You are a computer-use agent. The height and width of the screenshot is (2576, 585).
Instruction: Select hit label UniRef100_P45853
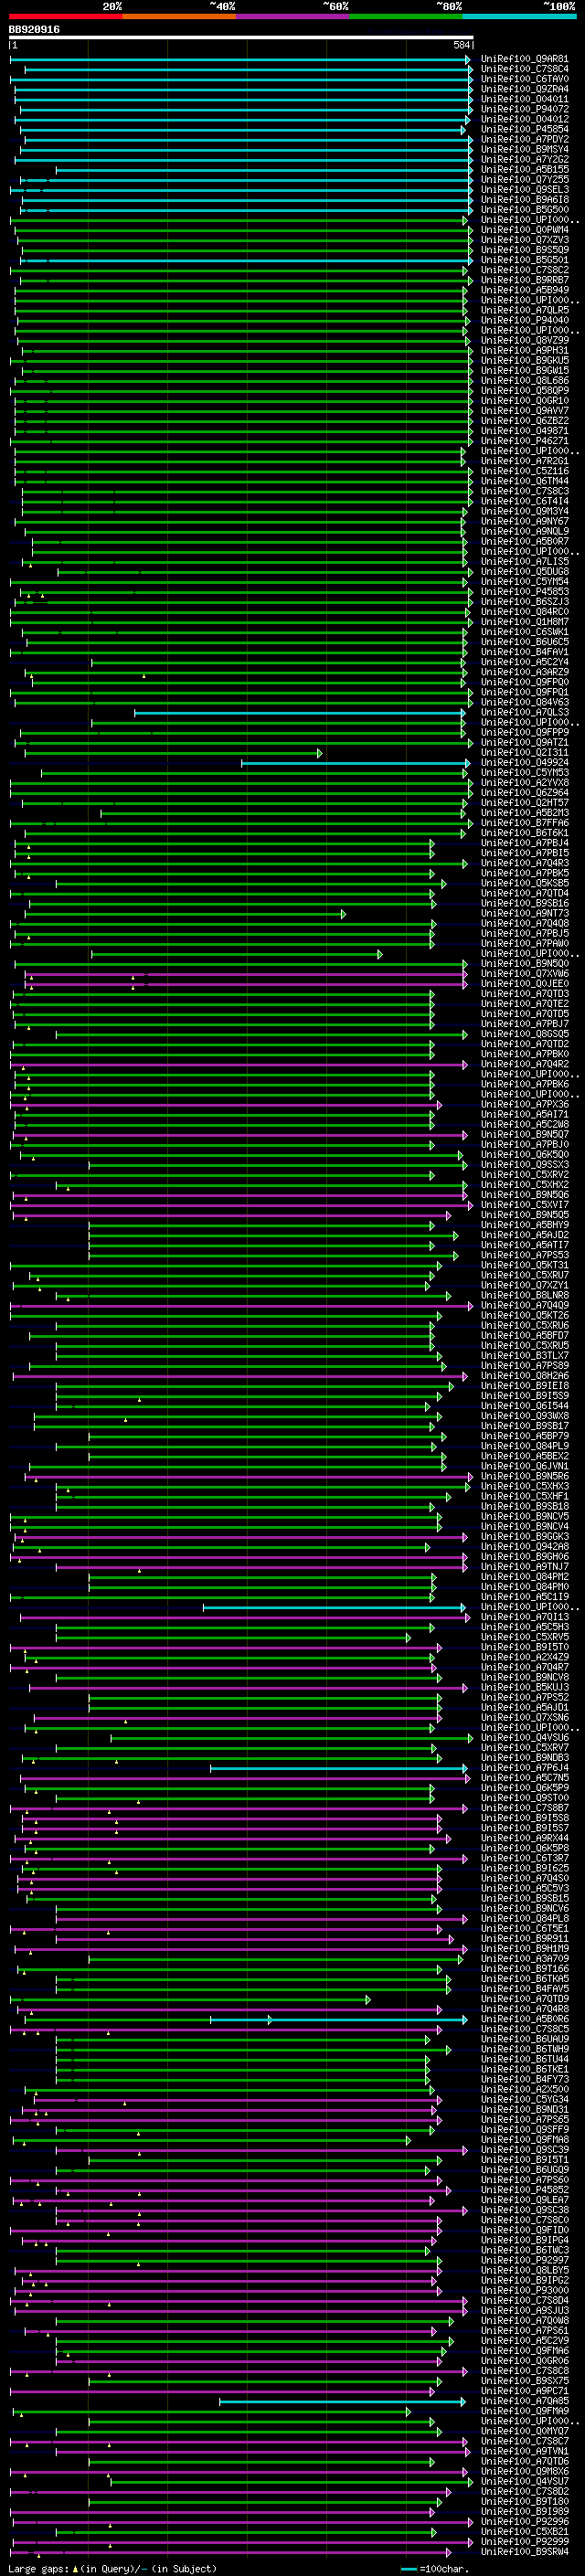[525, 592]
